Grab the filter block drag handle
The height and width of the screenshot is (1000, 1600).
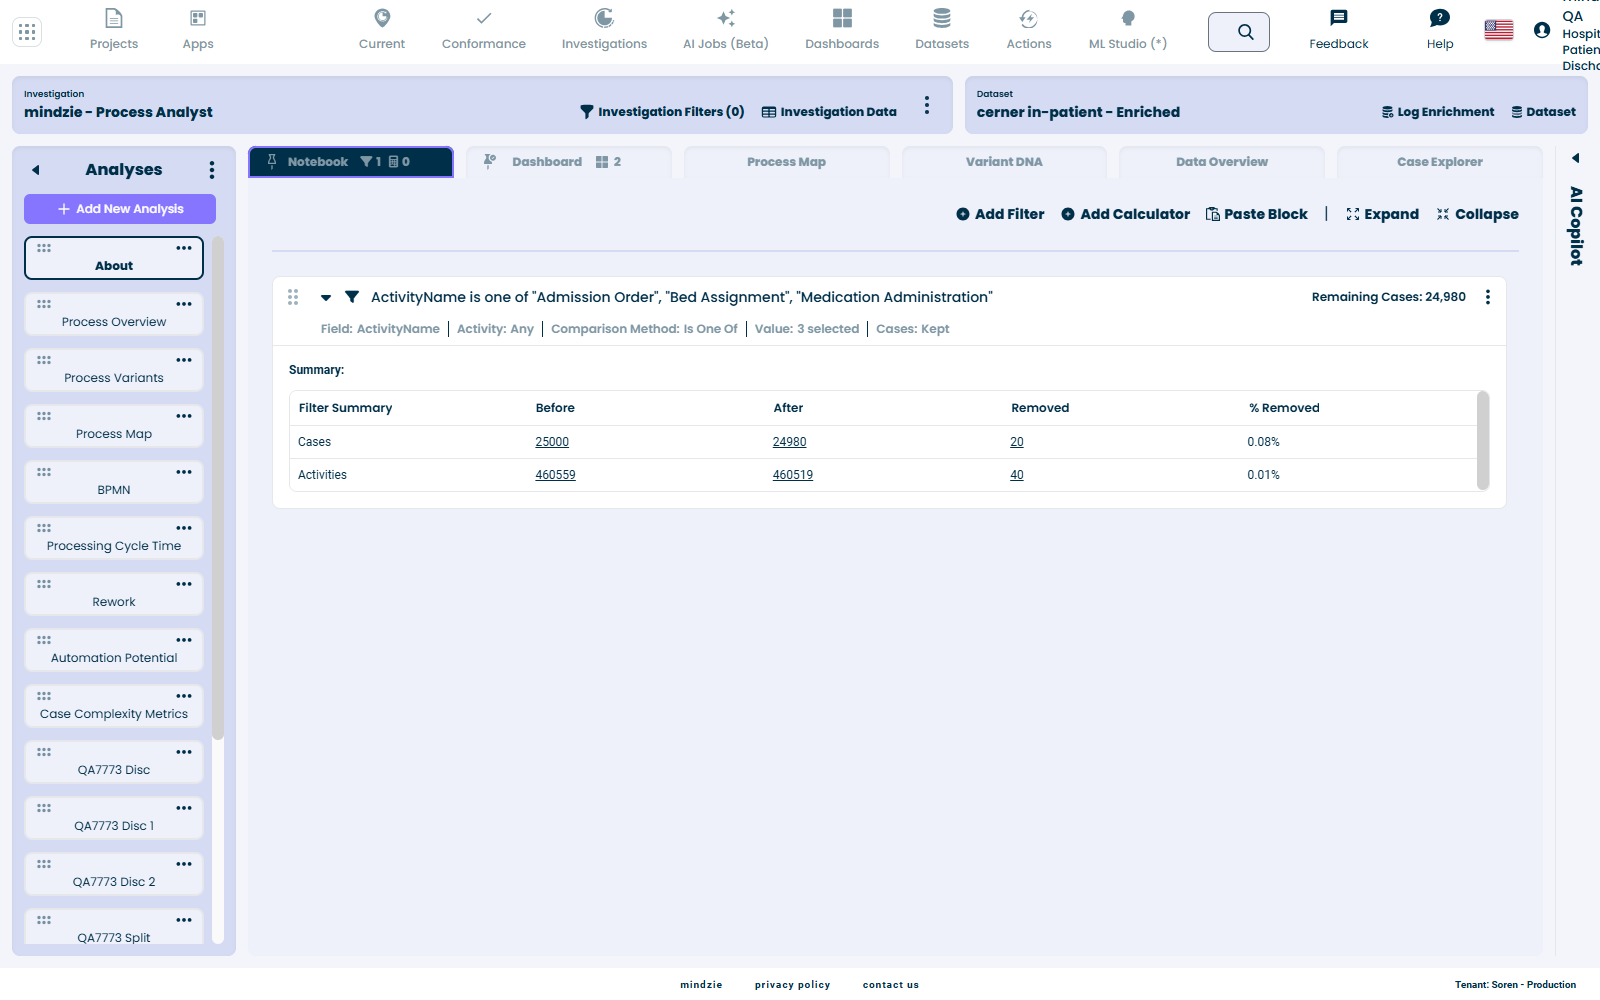tap(293, 297)
